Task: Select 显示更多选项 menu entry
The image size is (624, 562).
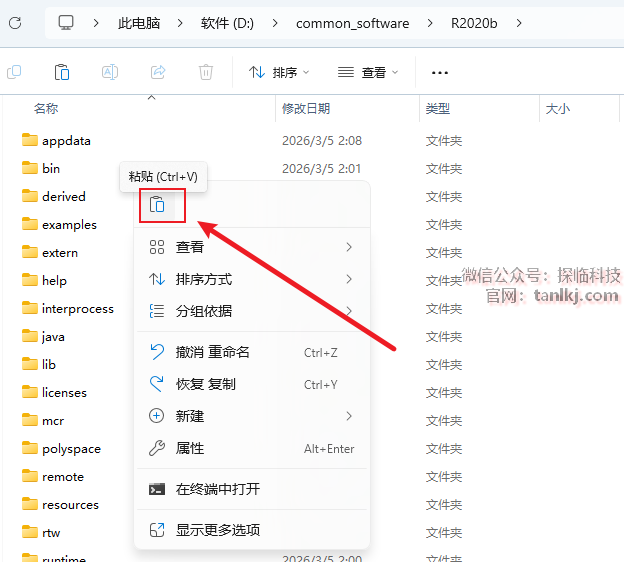Action: click(252, 530)
